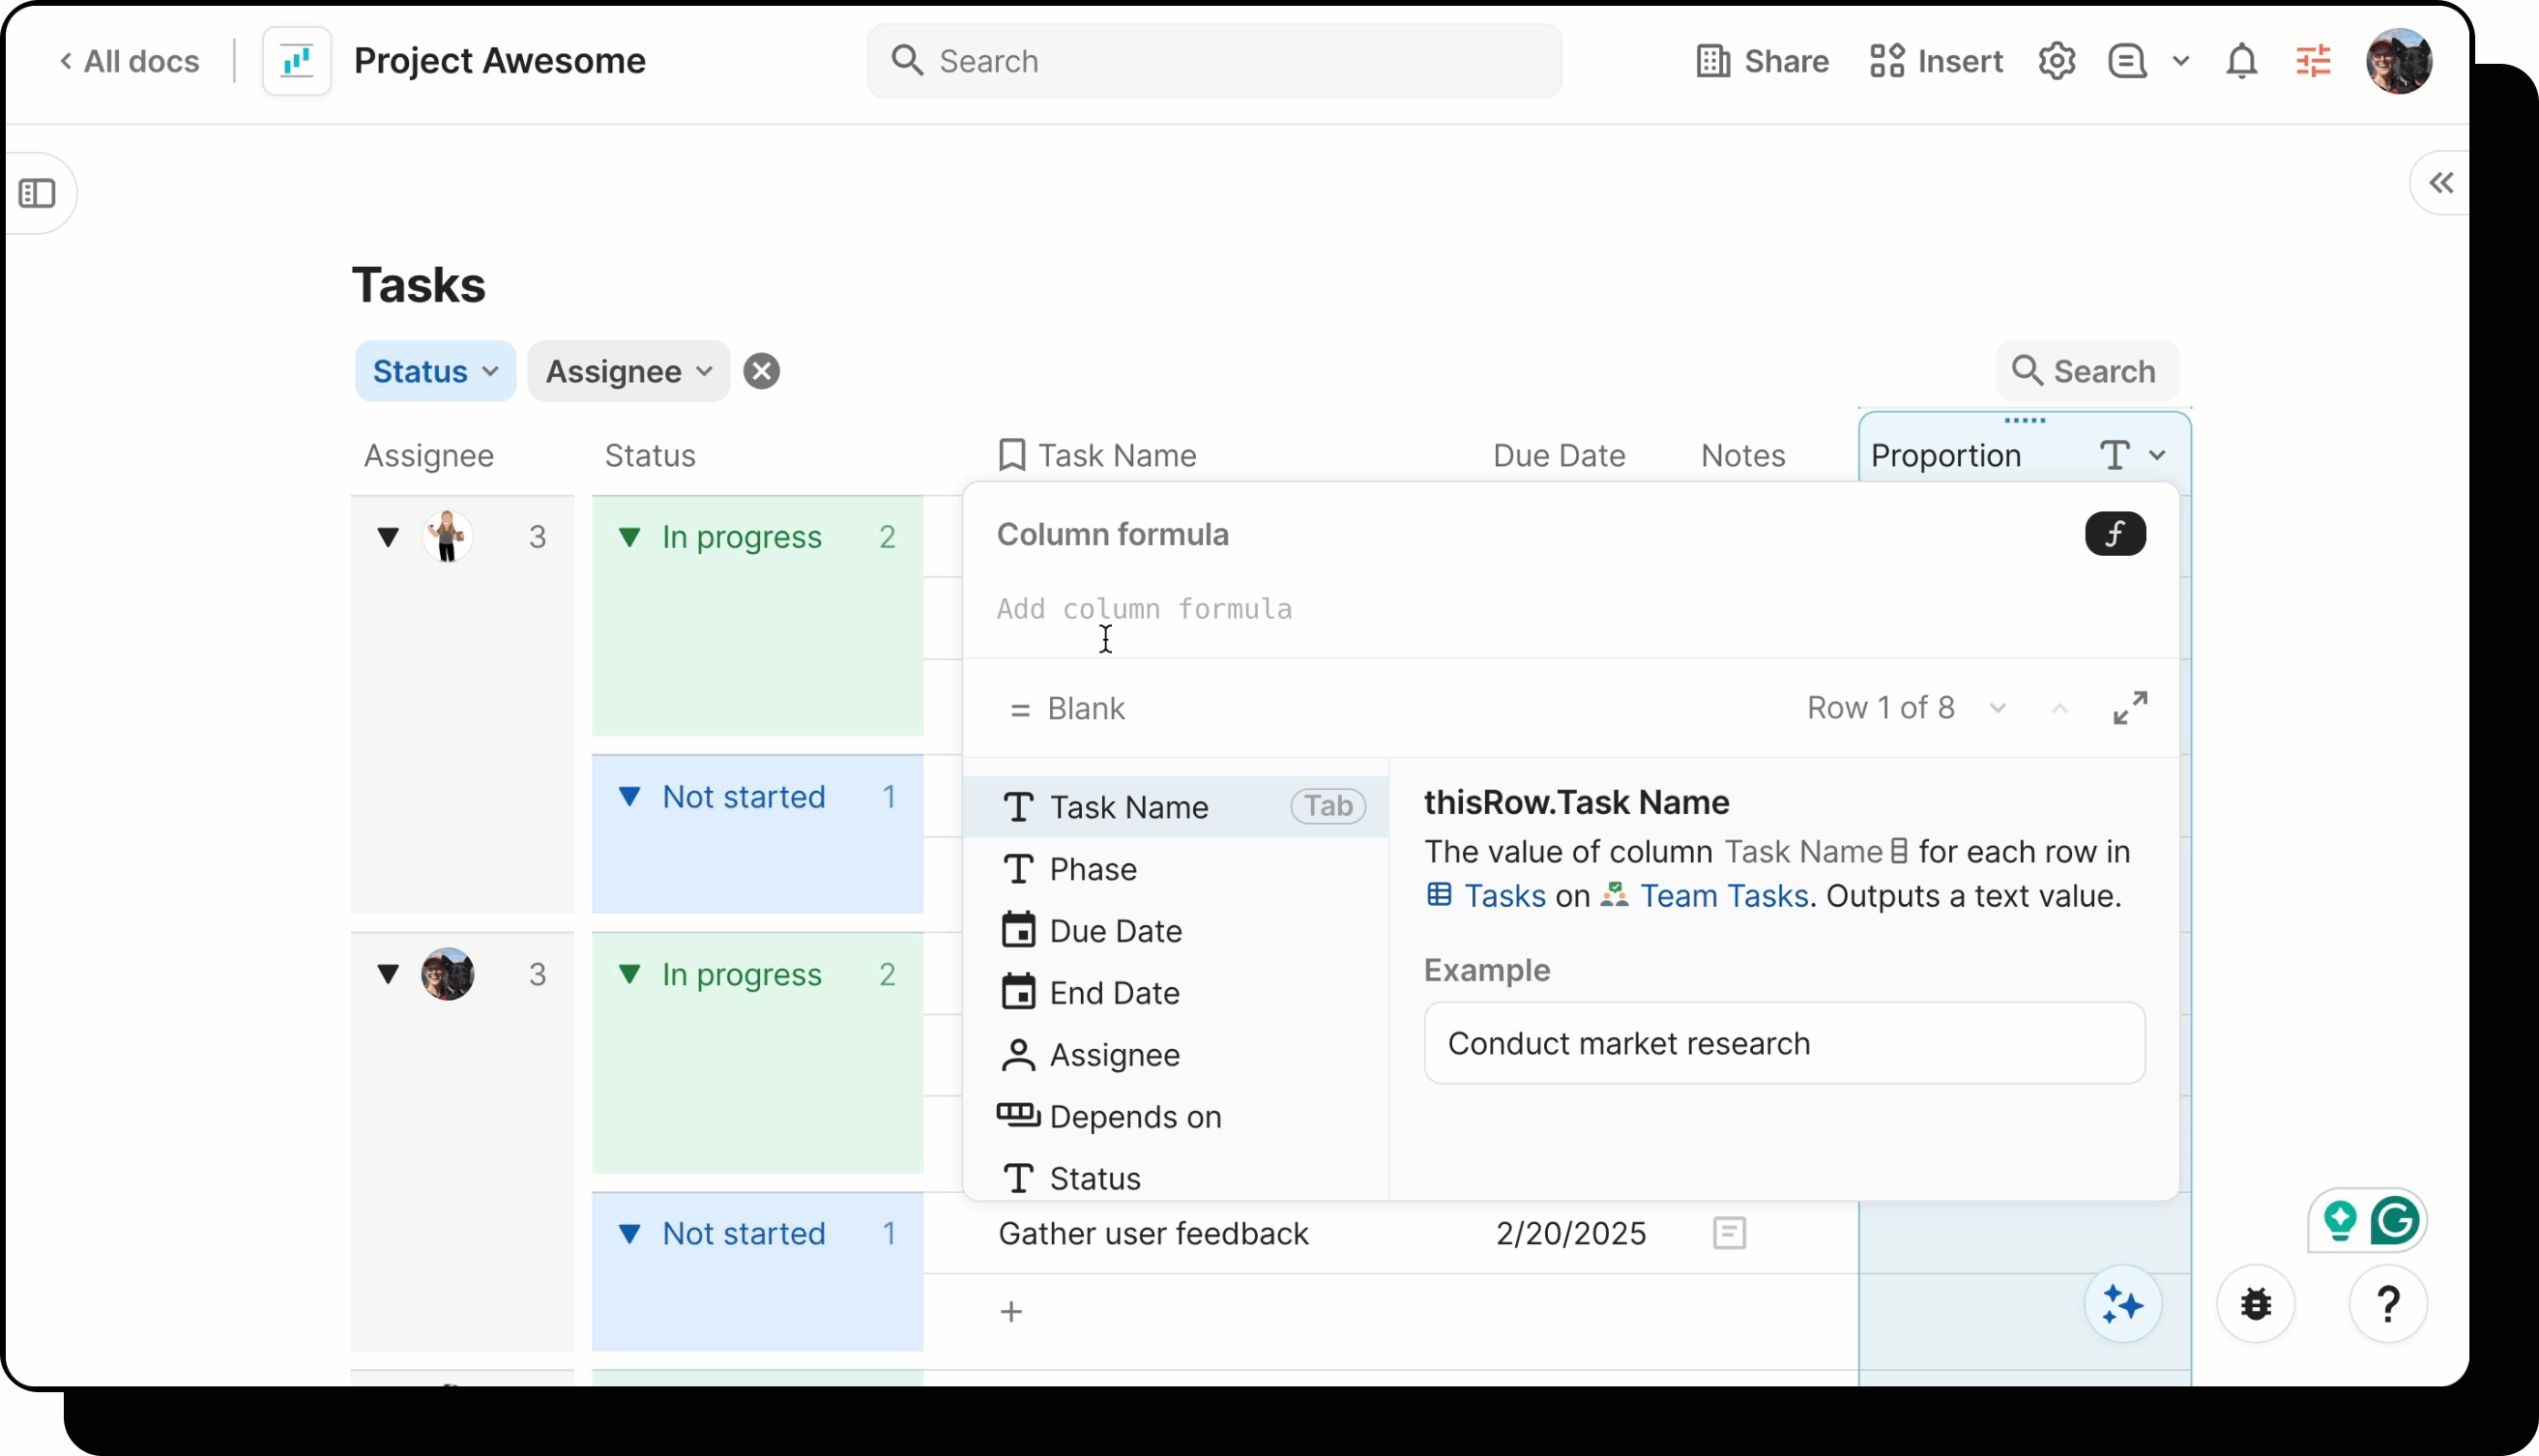
Task: Select Assignee from formula suggestions
Action: [x=1113, y=1055]
